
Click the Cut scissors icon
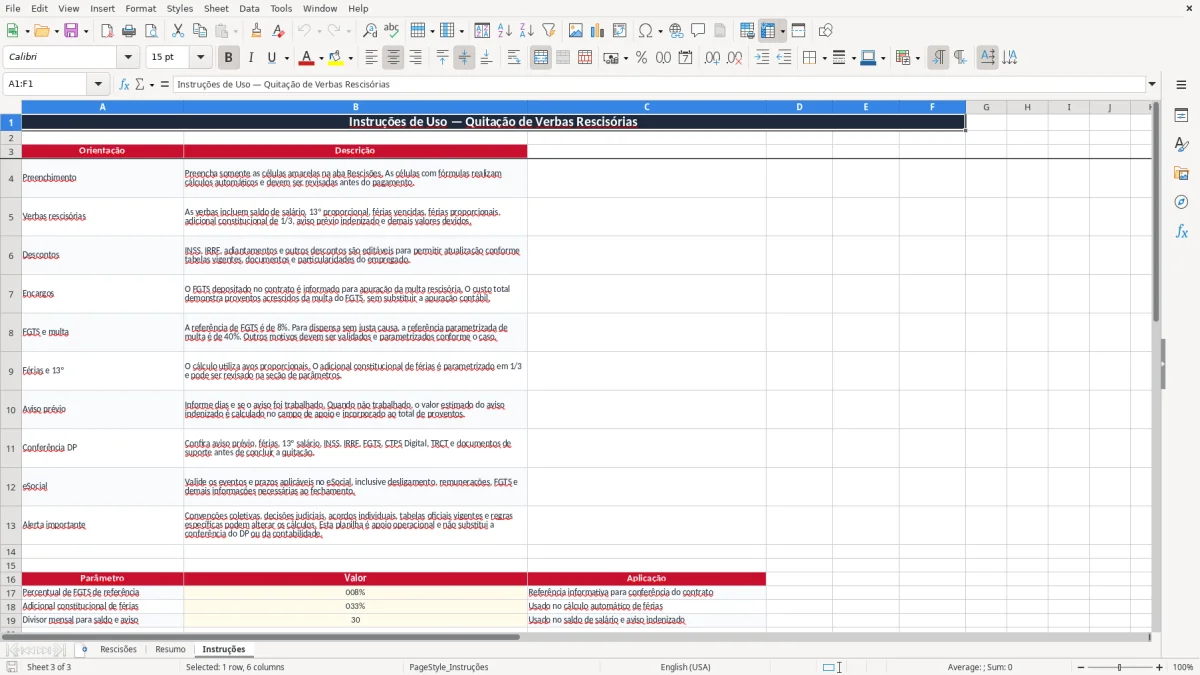[x=178, y=31]
